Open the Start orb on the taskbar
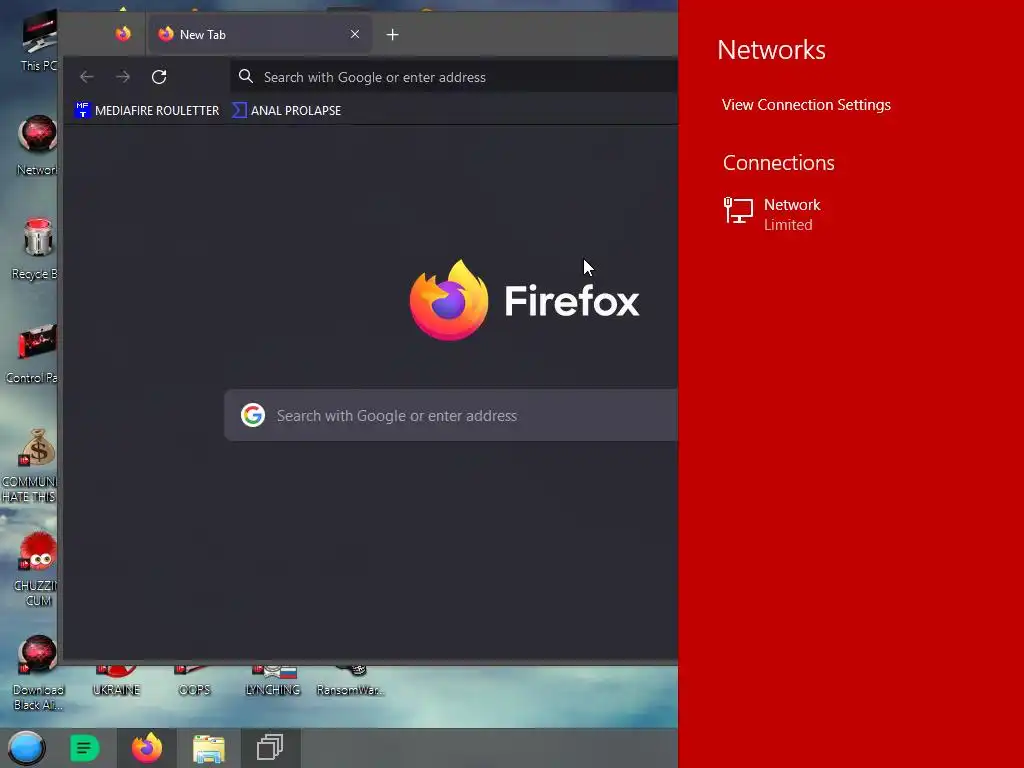 pos(26,748)
